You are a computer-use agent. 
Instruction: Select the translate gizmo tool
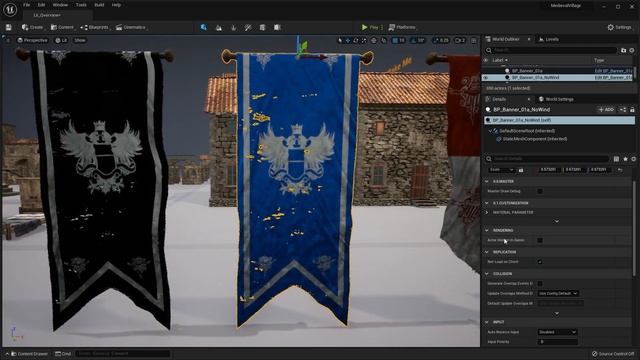click(348, 40)
